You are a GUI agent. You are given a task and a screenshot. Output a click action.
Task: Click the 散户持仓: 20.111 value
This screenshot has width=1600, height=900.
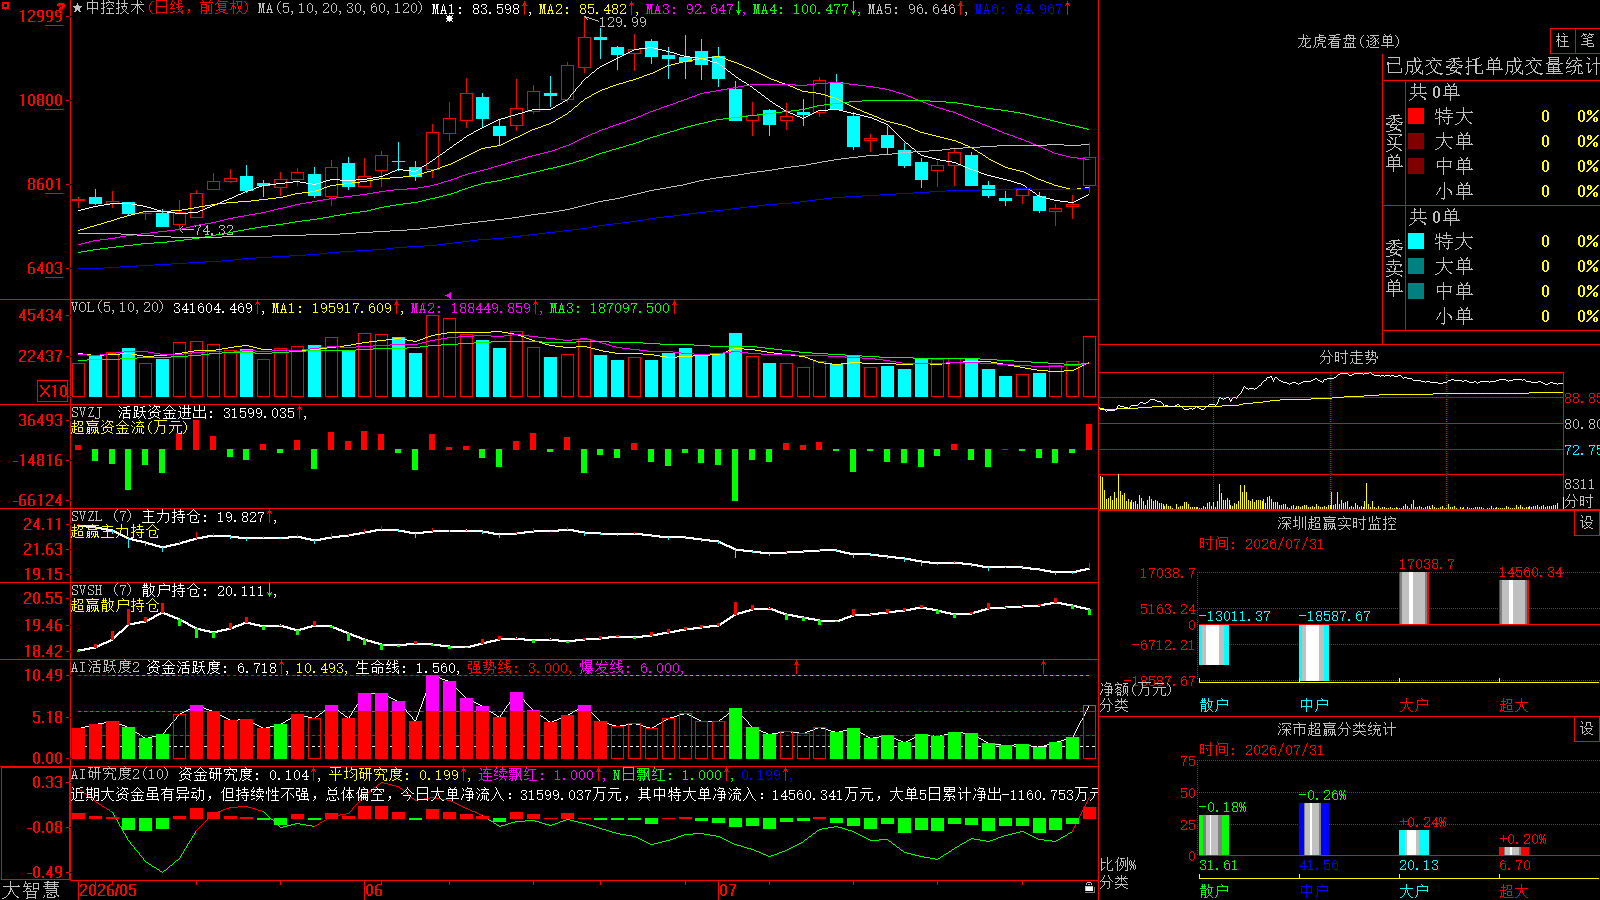(x=203, y=591)
